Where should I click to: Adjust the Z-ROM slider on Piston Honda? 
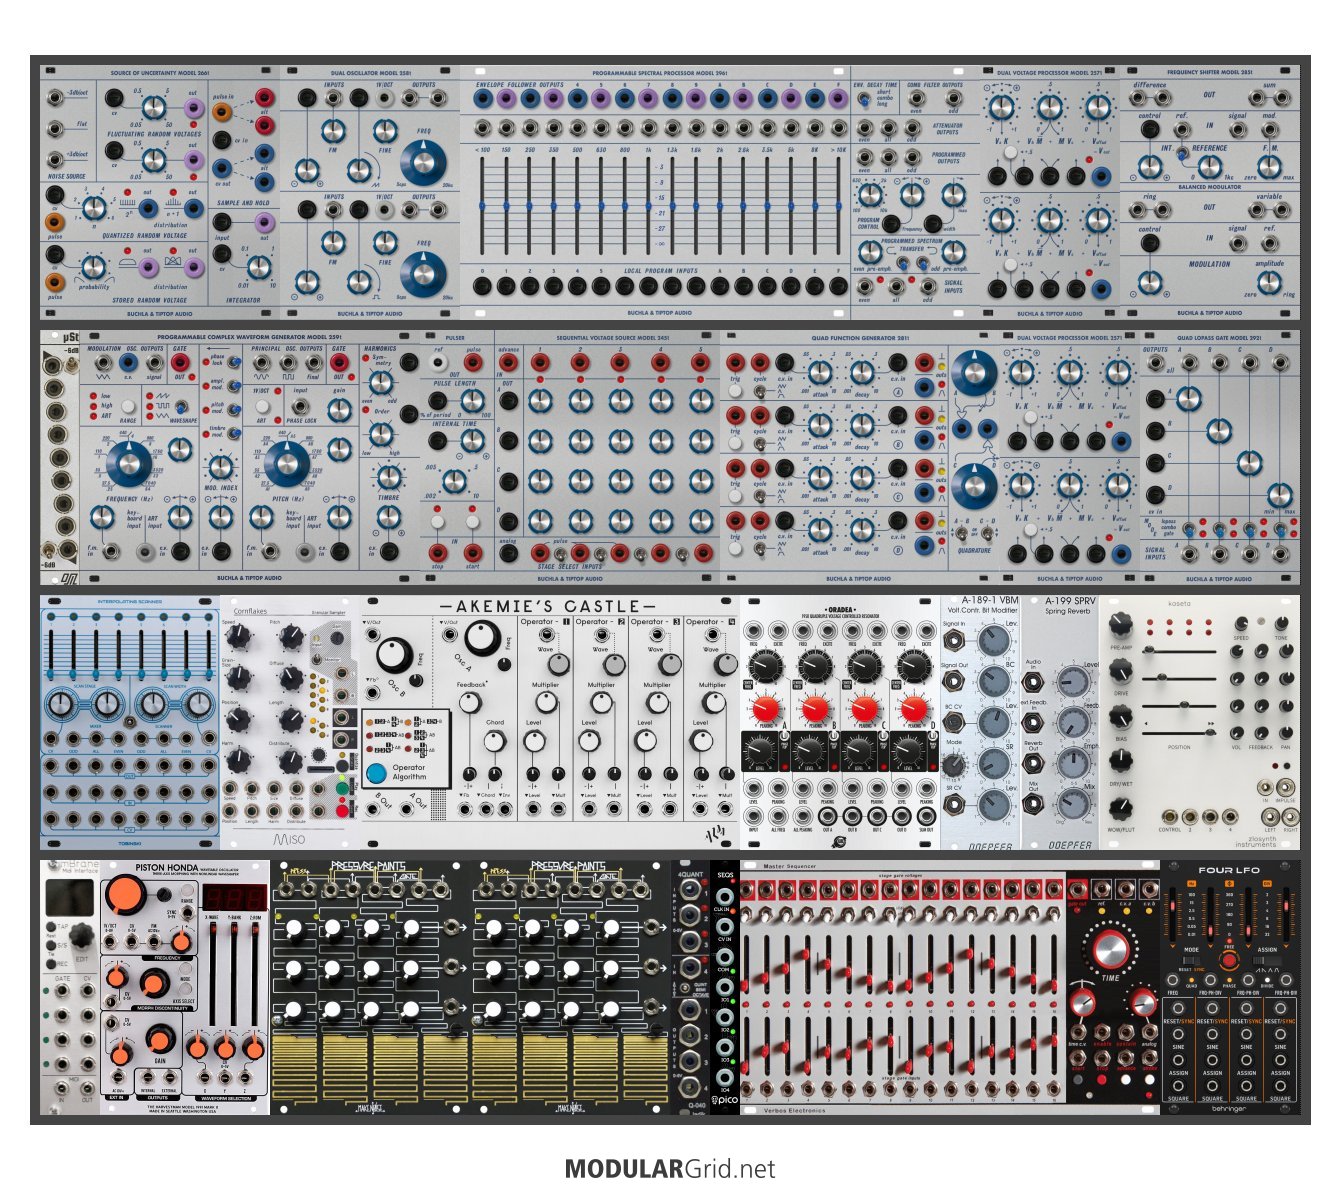click(x=255, y=975)
